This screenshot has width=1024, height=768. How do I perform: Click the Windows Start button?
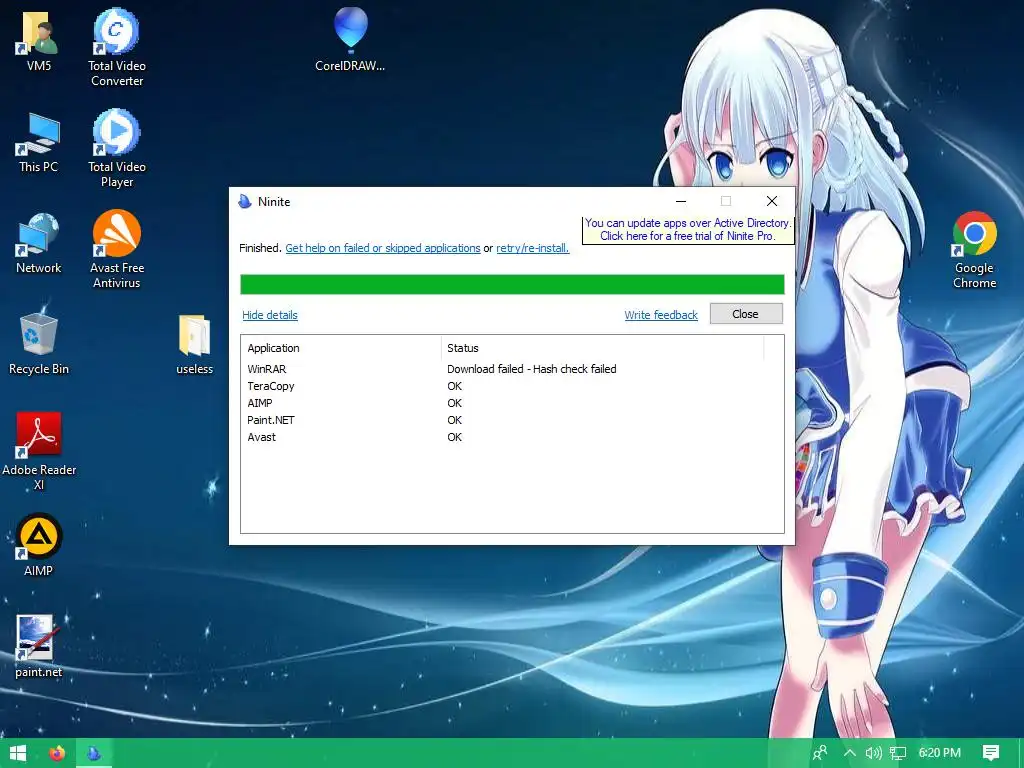[18, 753]
